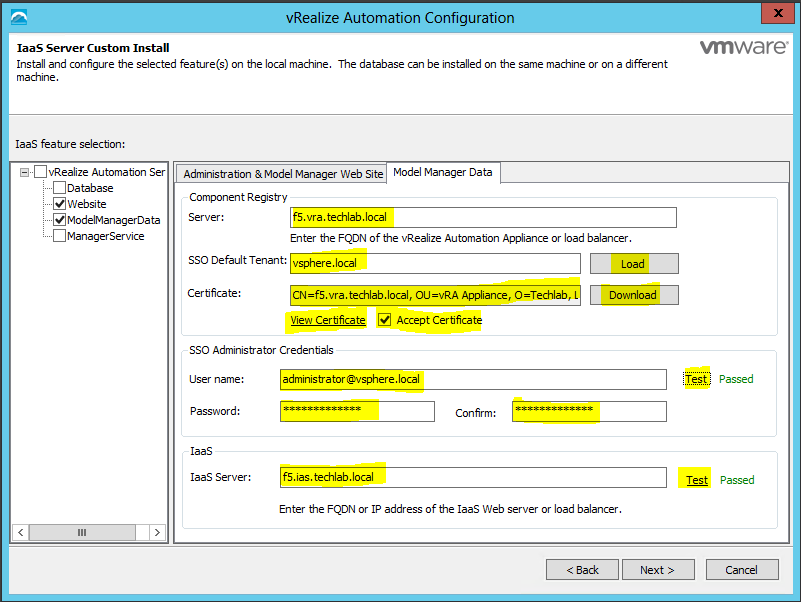Close the vRealize Automation Configuration window
The width and height of the screenshot is (801, 602).
778,13
